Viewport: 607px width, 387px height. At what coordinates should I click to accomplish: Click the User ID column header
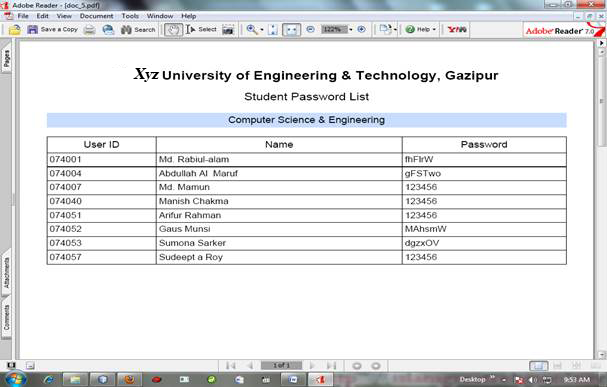101,144
